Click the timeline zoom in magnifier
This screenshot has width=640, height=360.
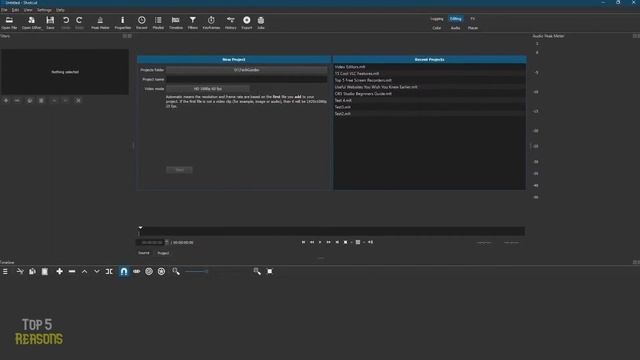pos(257,271)
